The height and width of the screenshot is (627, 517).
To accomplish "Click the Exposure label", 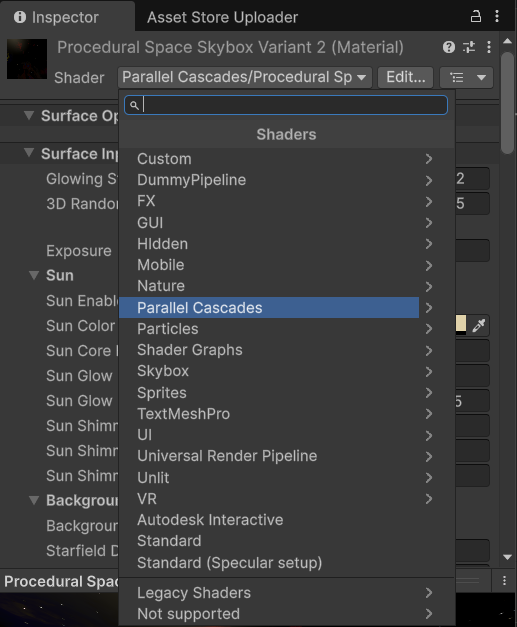I will [79, 251].
